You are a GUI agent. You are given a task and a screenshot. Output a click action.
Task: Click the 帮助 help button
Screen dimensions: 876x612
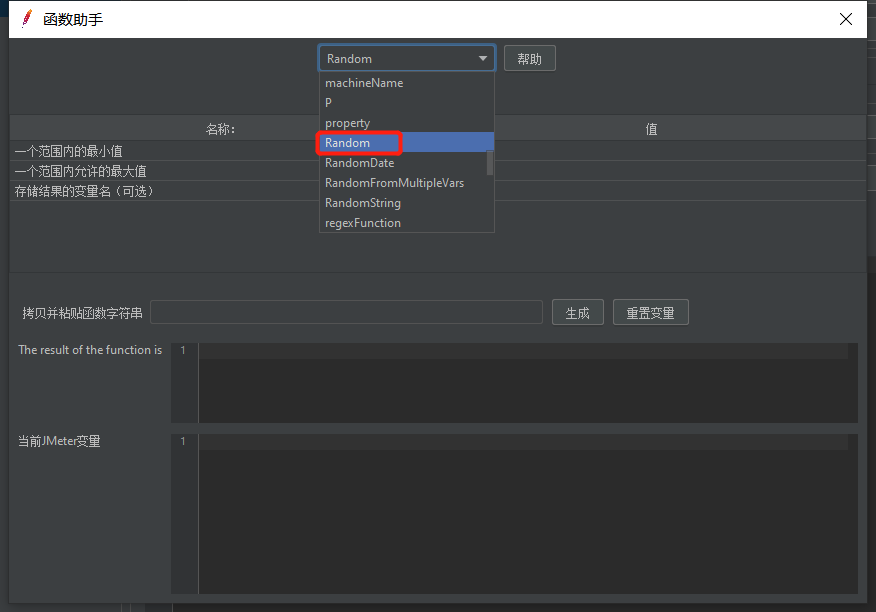pyautogui.click(x=530, y=59)
